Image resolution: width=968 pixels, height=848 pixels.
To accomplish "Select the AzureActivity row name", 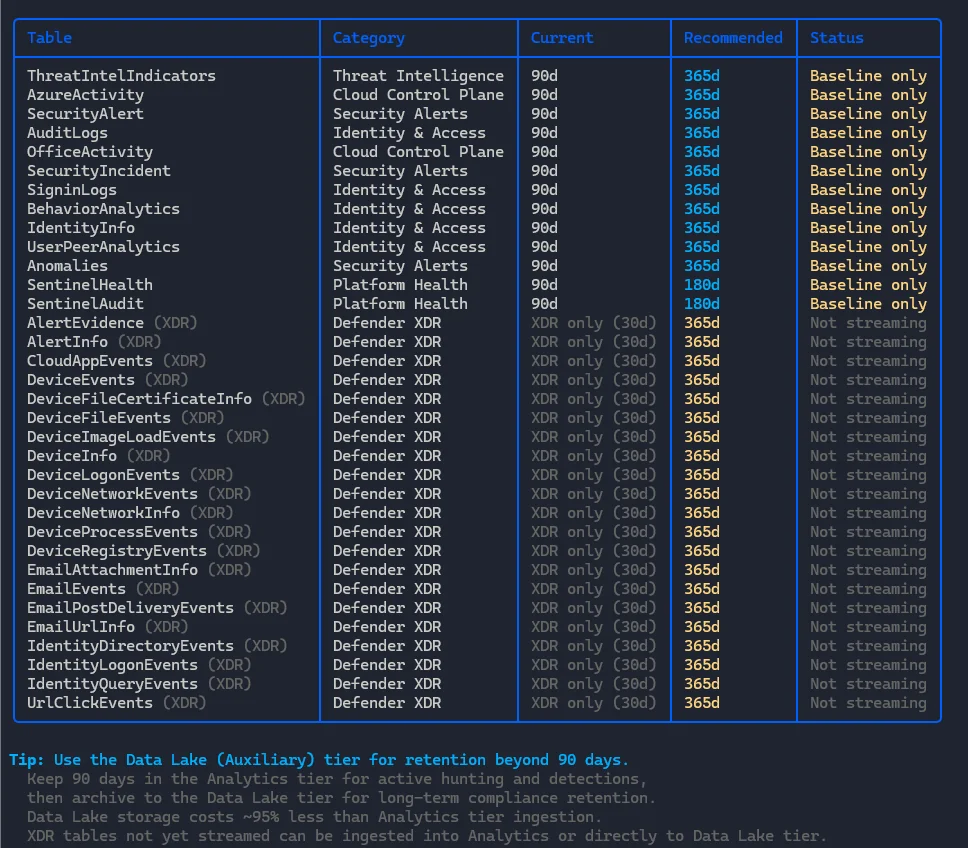I will [85, 95].
